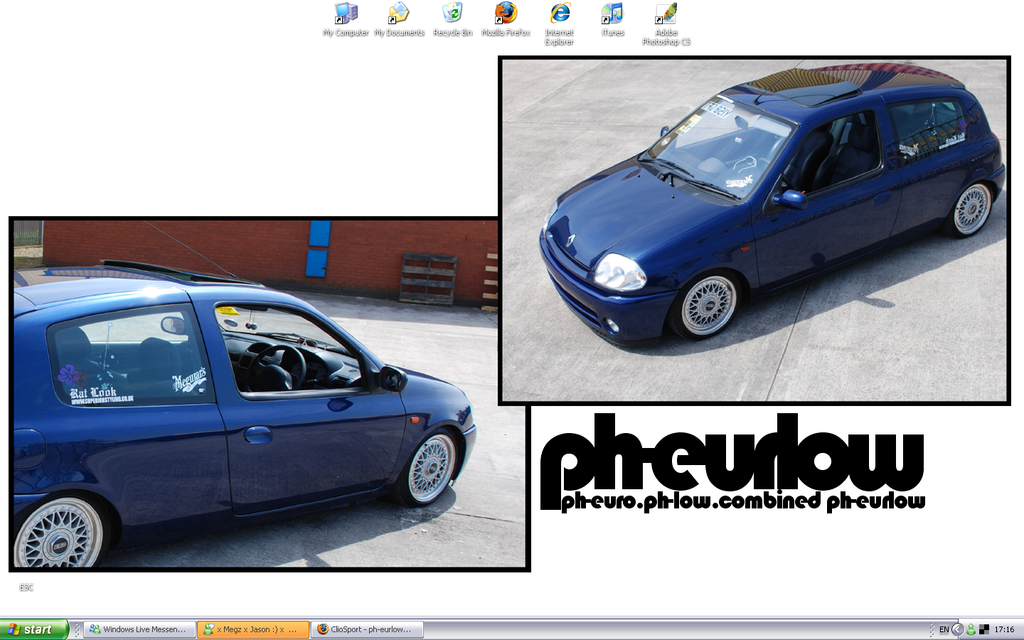Open the EN language bar selector
The image size is (1024, 640).
click(943, 630)
